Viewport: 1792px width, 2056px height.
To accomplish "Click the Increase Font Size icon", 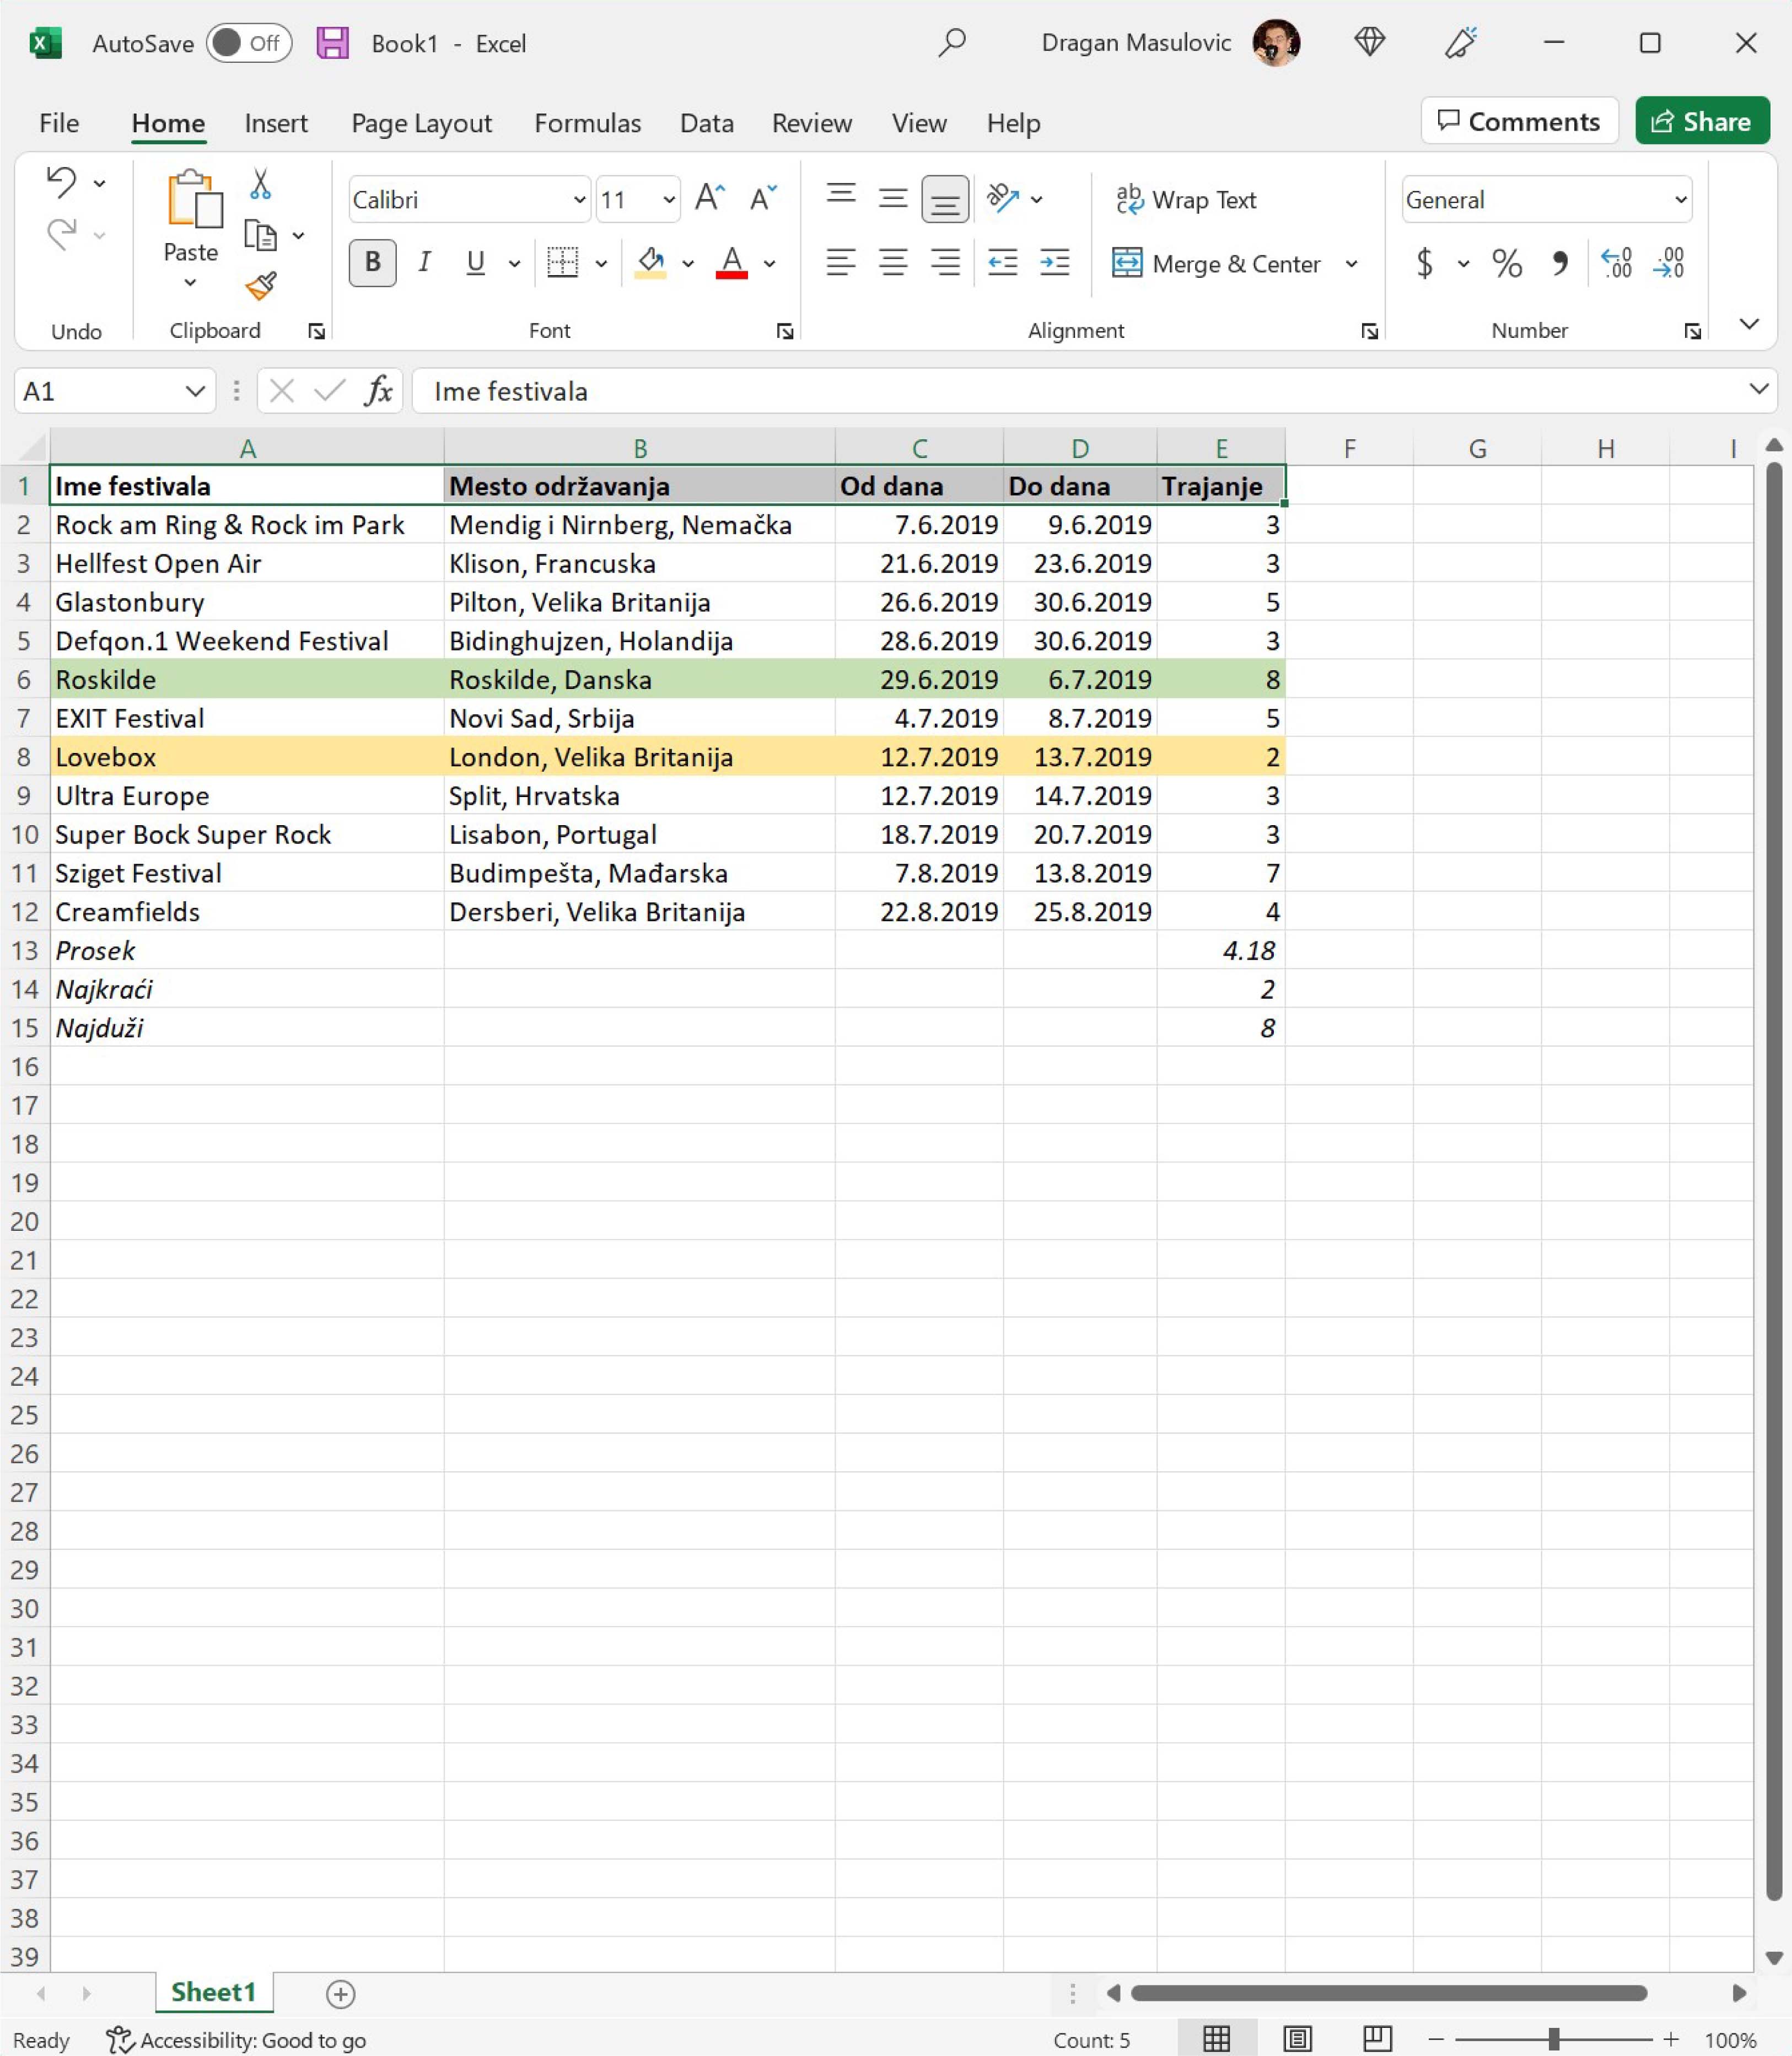I will coord(709,198).
